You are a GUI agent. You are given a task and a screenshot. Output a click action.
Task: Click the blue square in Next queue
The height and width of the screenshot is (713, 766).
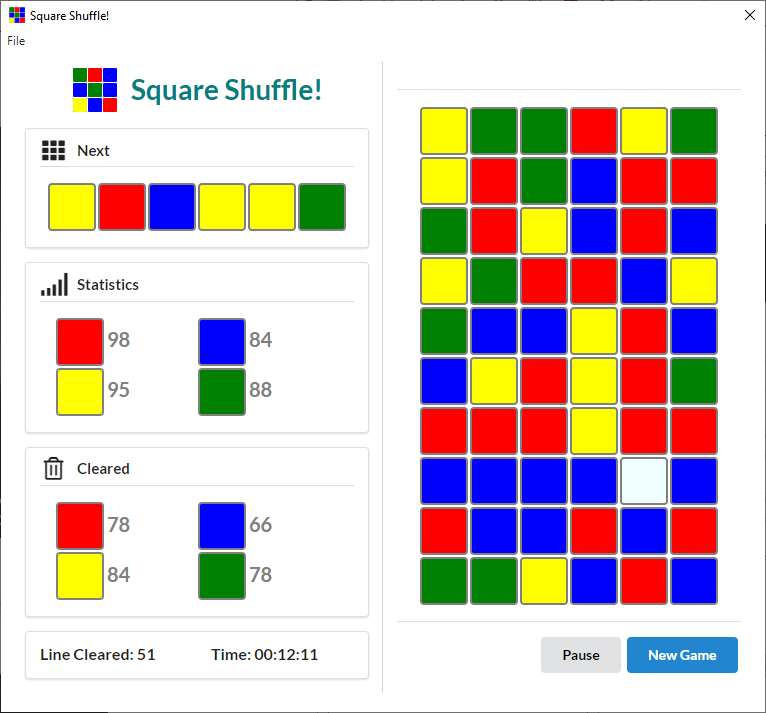coord(172,207)
